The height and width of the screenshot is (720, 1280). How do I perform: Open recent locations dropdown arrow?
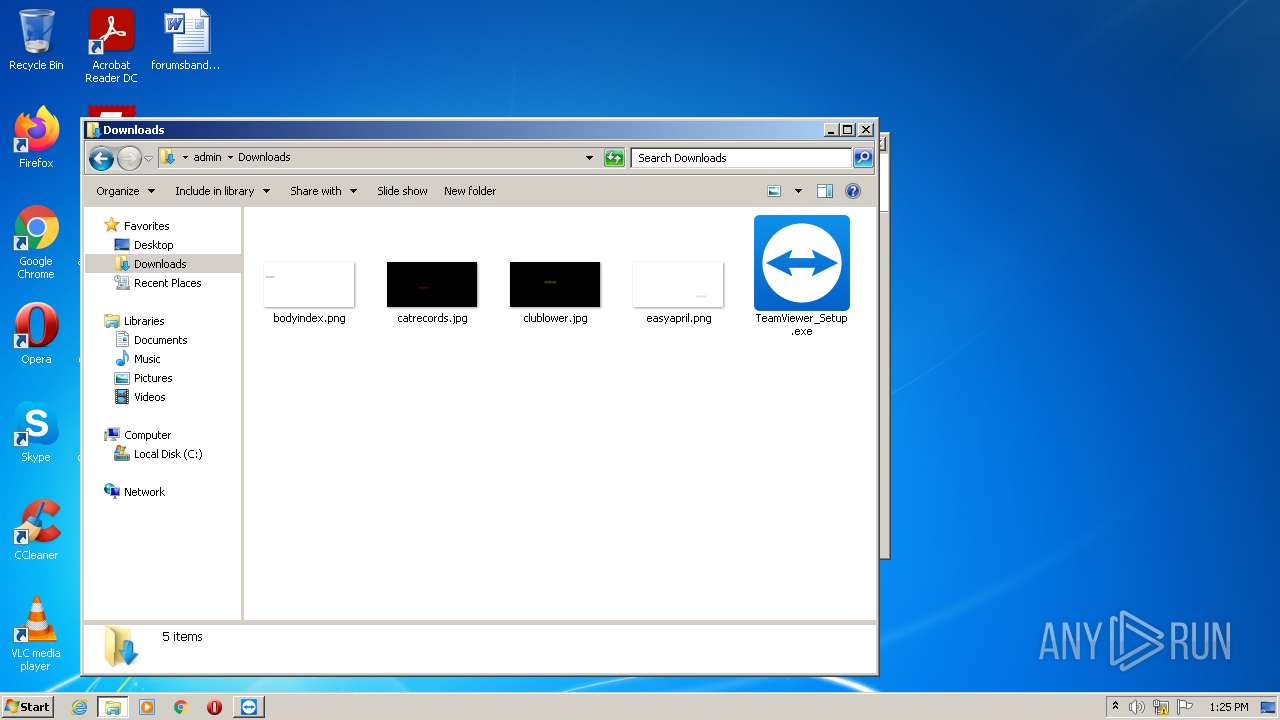(148, 158)
